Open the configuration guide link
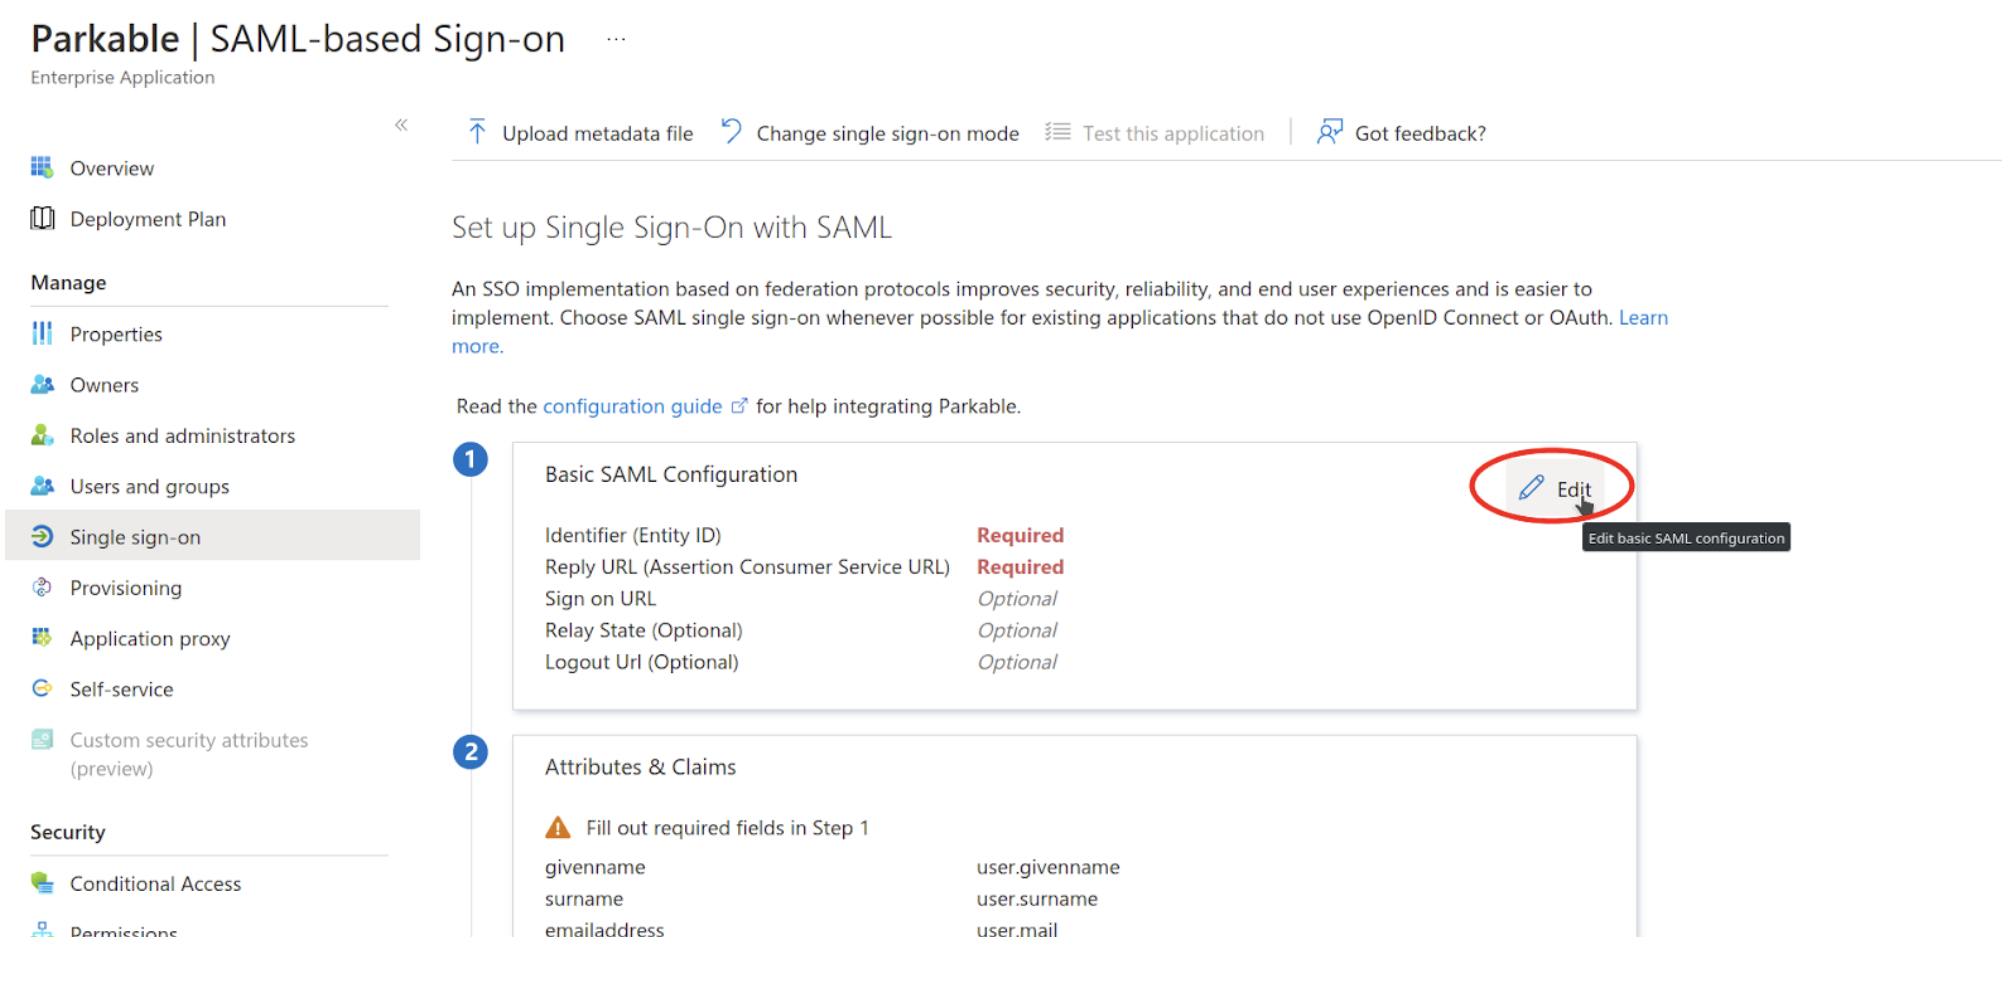Image resolution: width=2002 pixels, height=992 pixels. click(x=632, y=406)
